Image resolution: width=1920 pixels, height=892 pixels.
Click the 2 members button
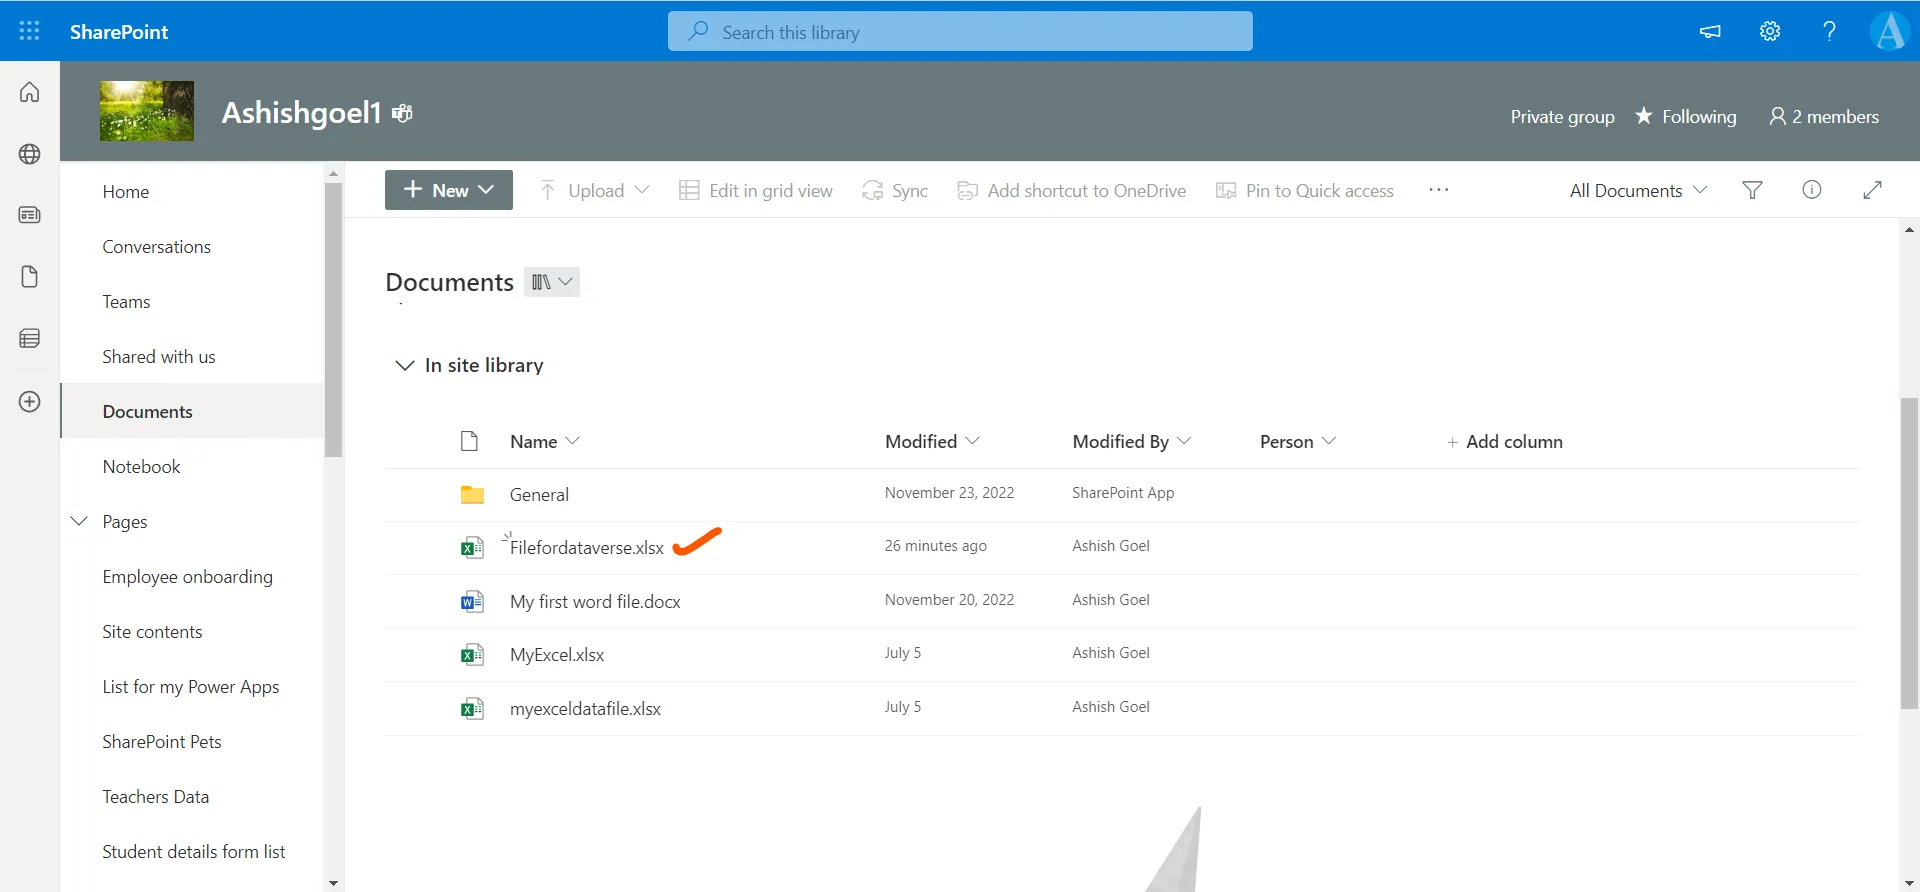1824,116
